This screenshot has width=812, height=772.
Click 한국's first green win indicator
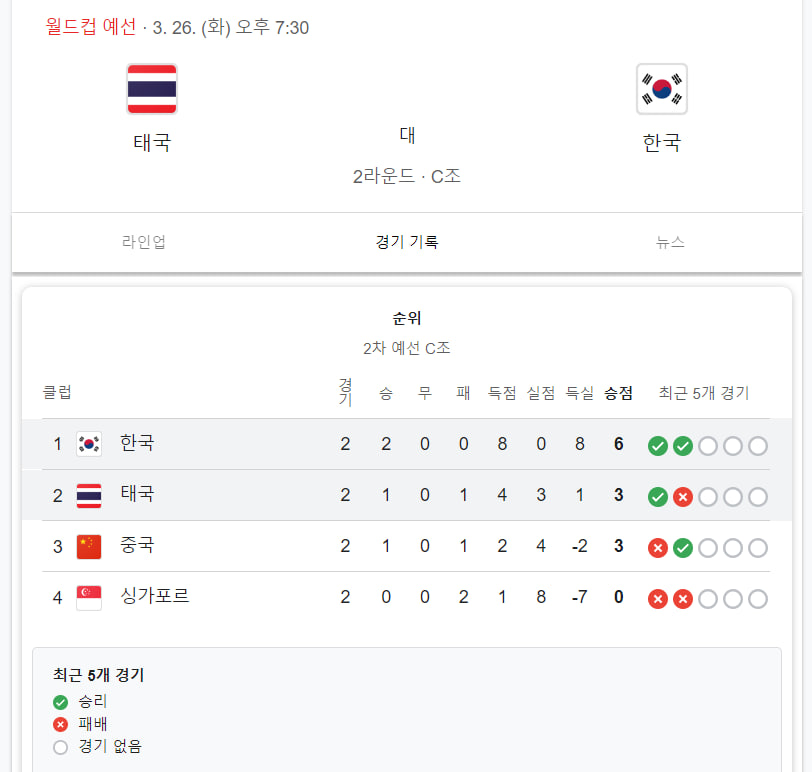[x=658, y=446]
